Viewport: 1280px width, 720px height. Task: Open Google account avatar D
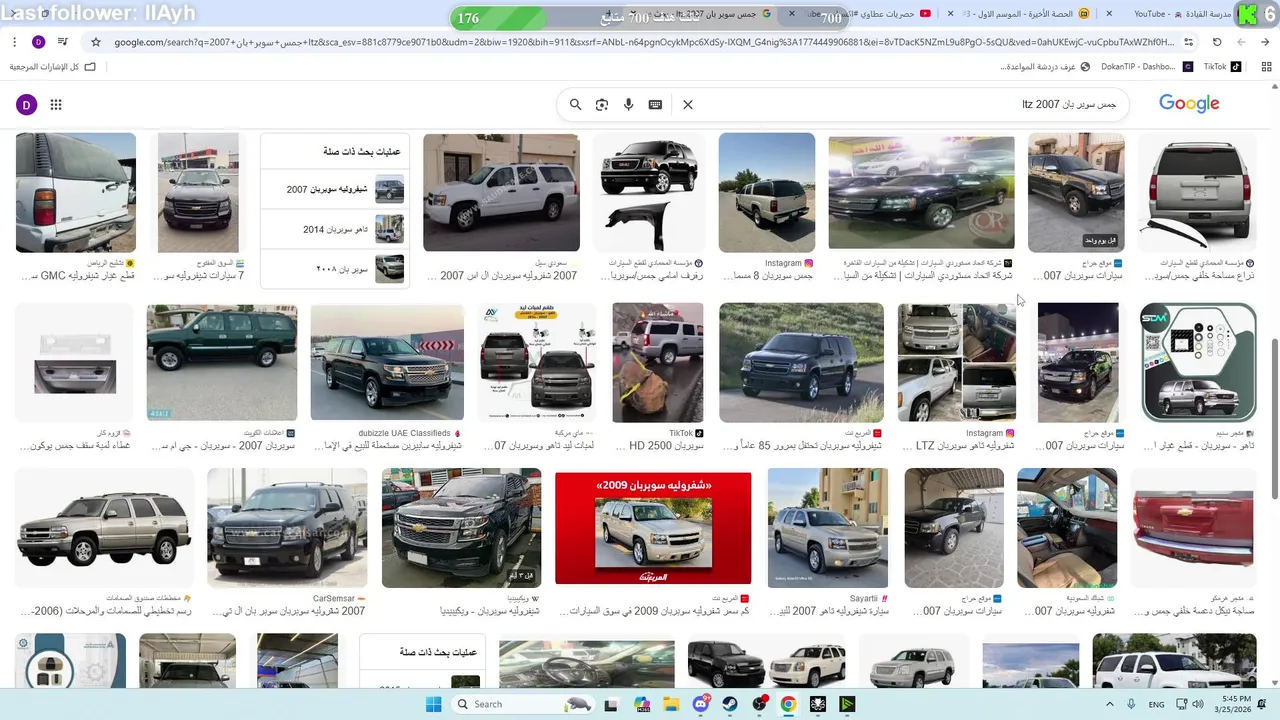coord(26,105)
